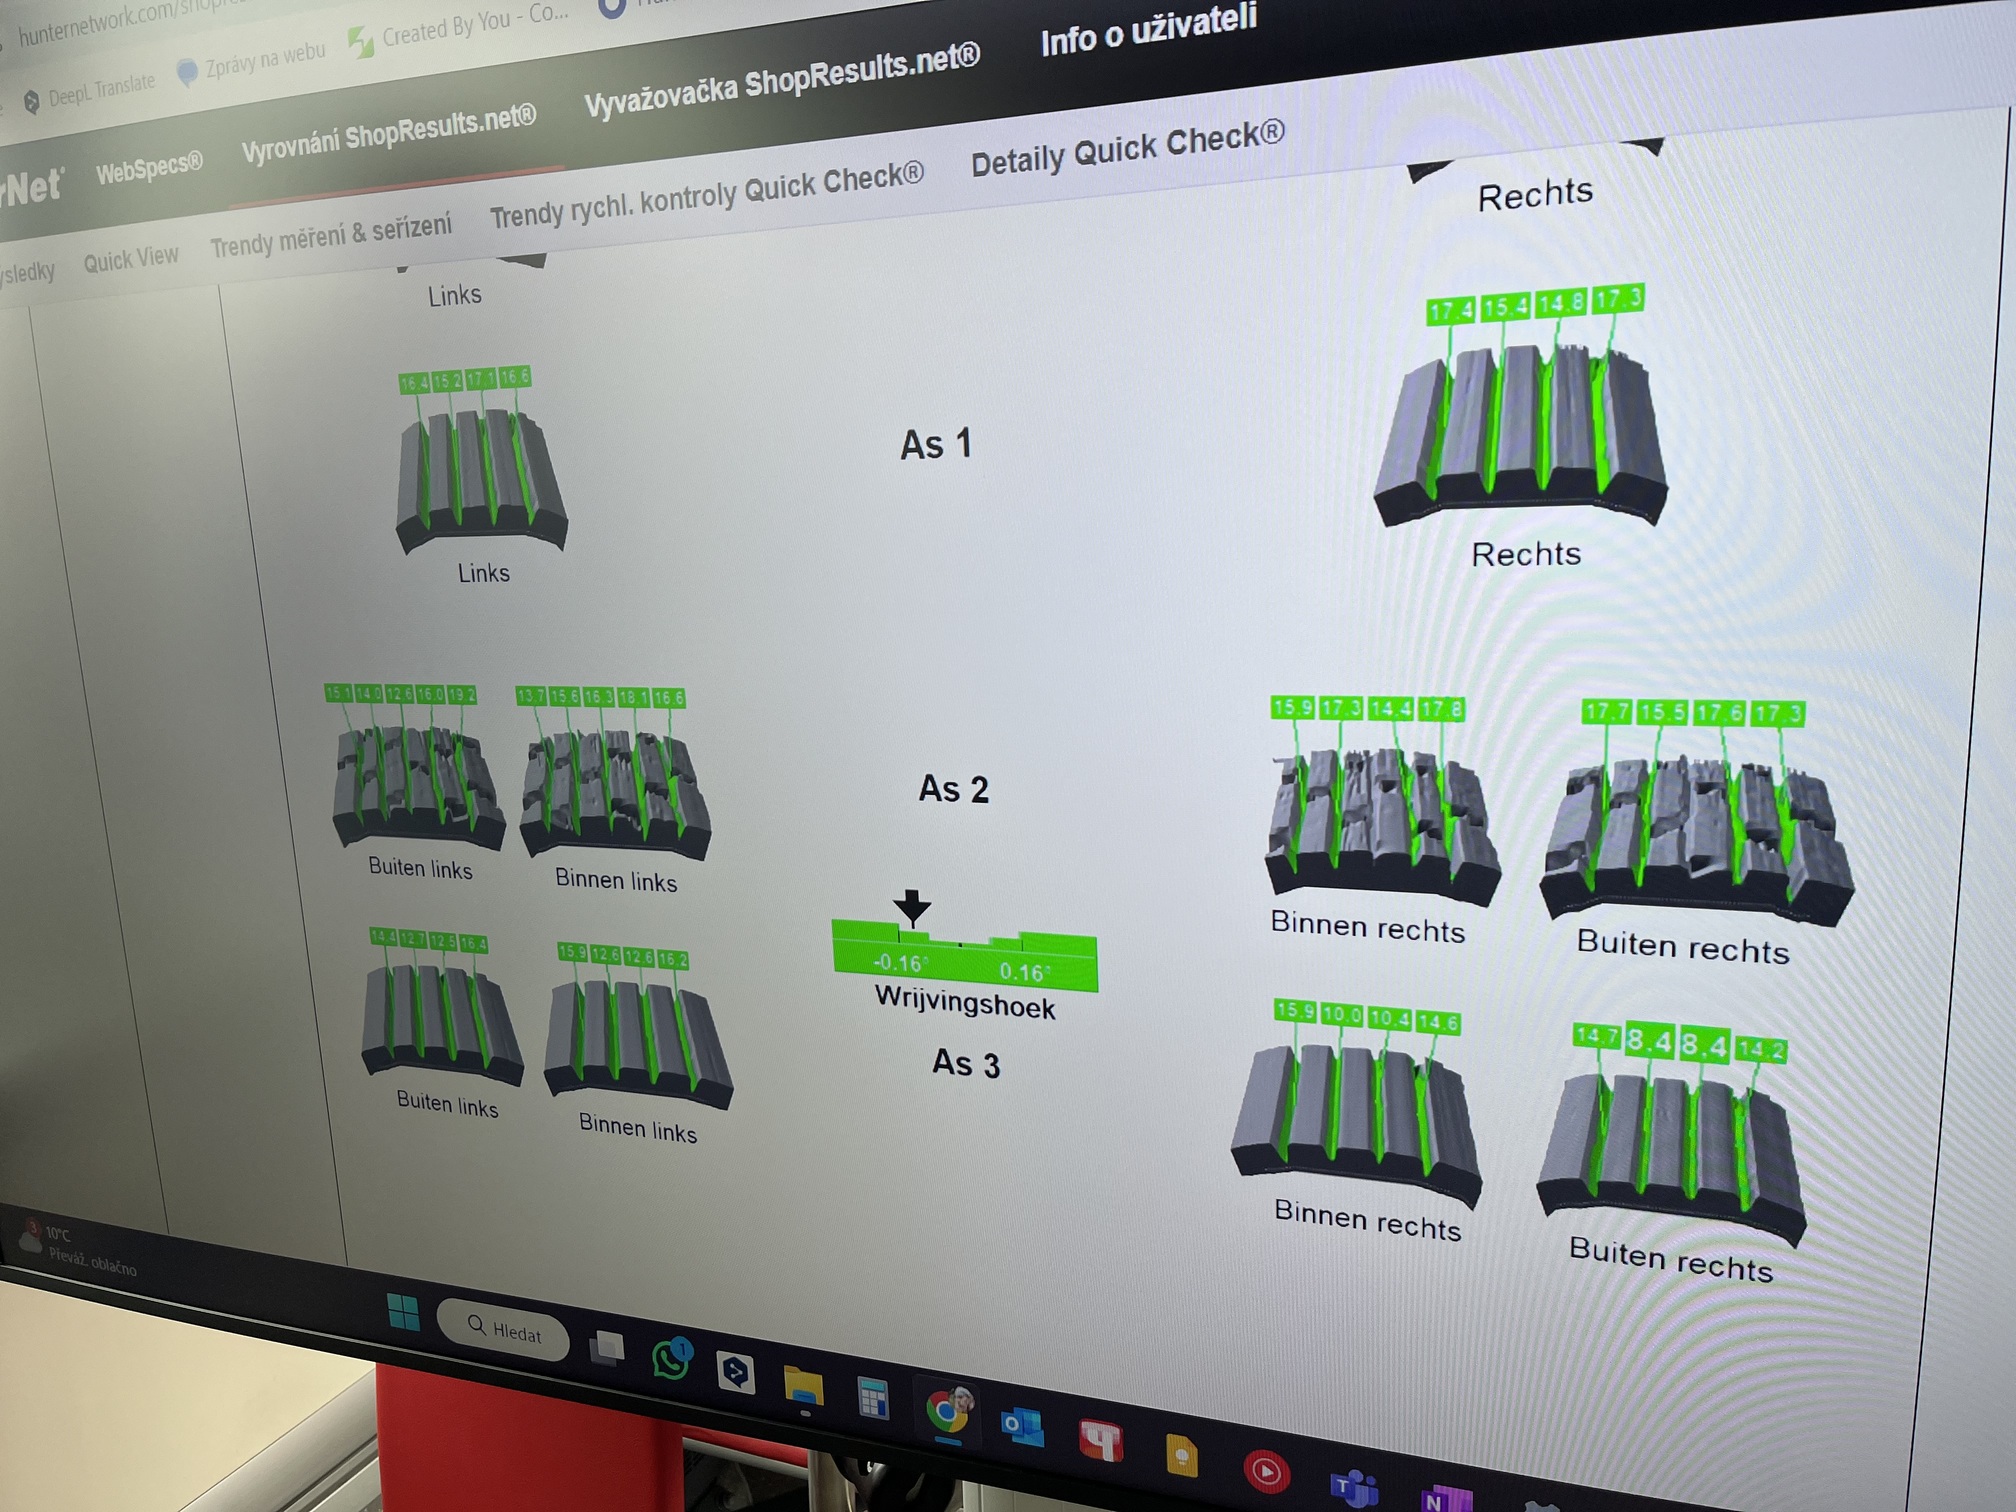Screen dimensions: 2016x1512
Task: Click As 1 Links tire tread thumbnail
Action: (x=480, y=475)
